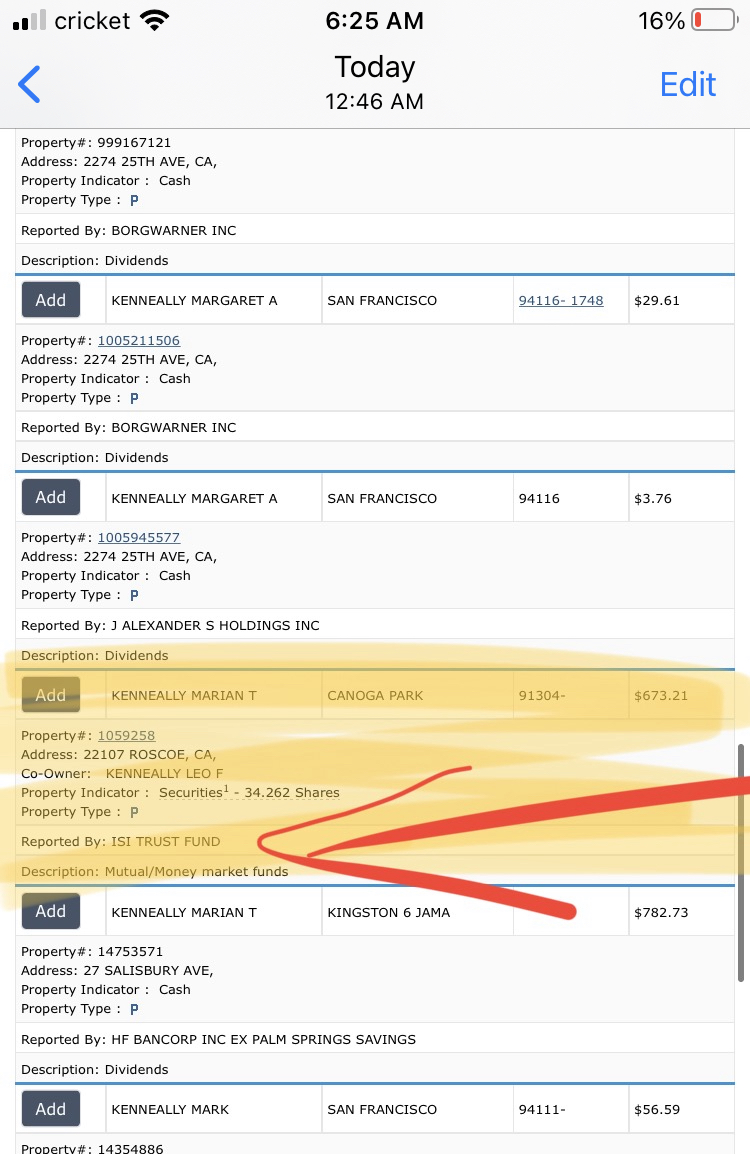Click Property#: 999167121 text
Image resolution: width=750 pixels, height=1154 pixels.
point(96,143)
